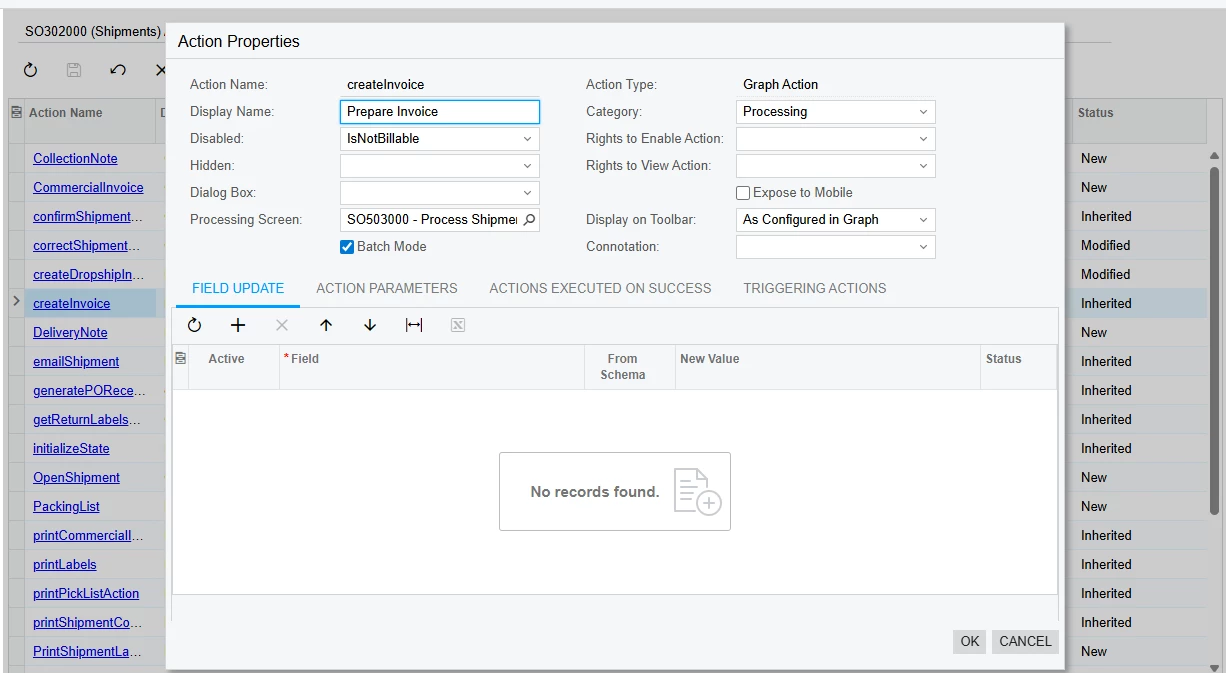Viewport: 1226px width, 673px height.
Task: Move the selected field update row down
Action: coord(369,324)
